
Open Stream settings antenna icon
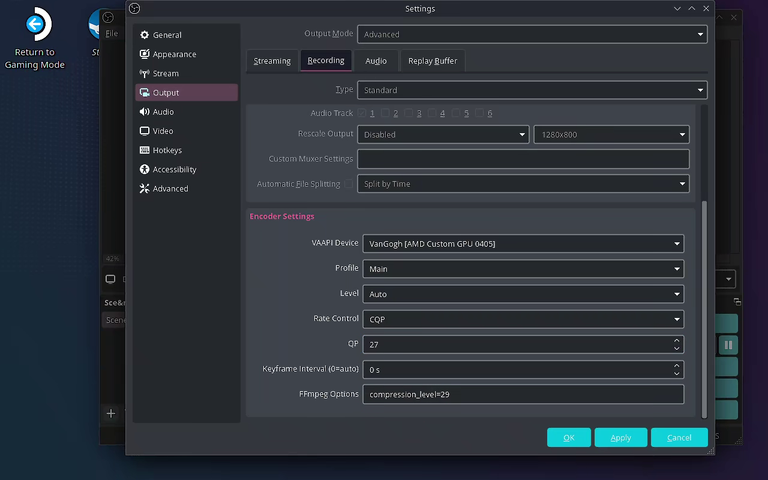[x=144, y=73]
